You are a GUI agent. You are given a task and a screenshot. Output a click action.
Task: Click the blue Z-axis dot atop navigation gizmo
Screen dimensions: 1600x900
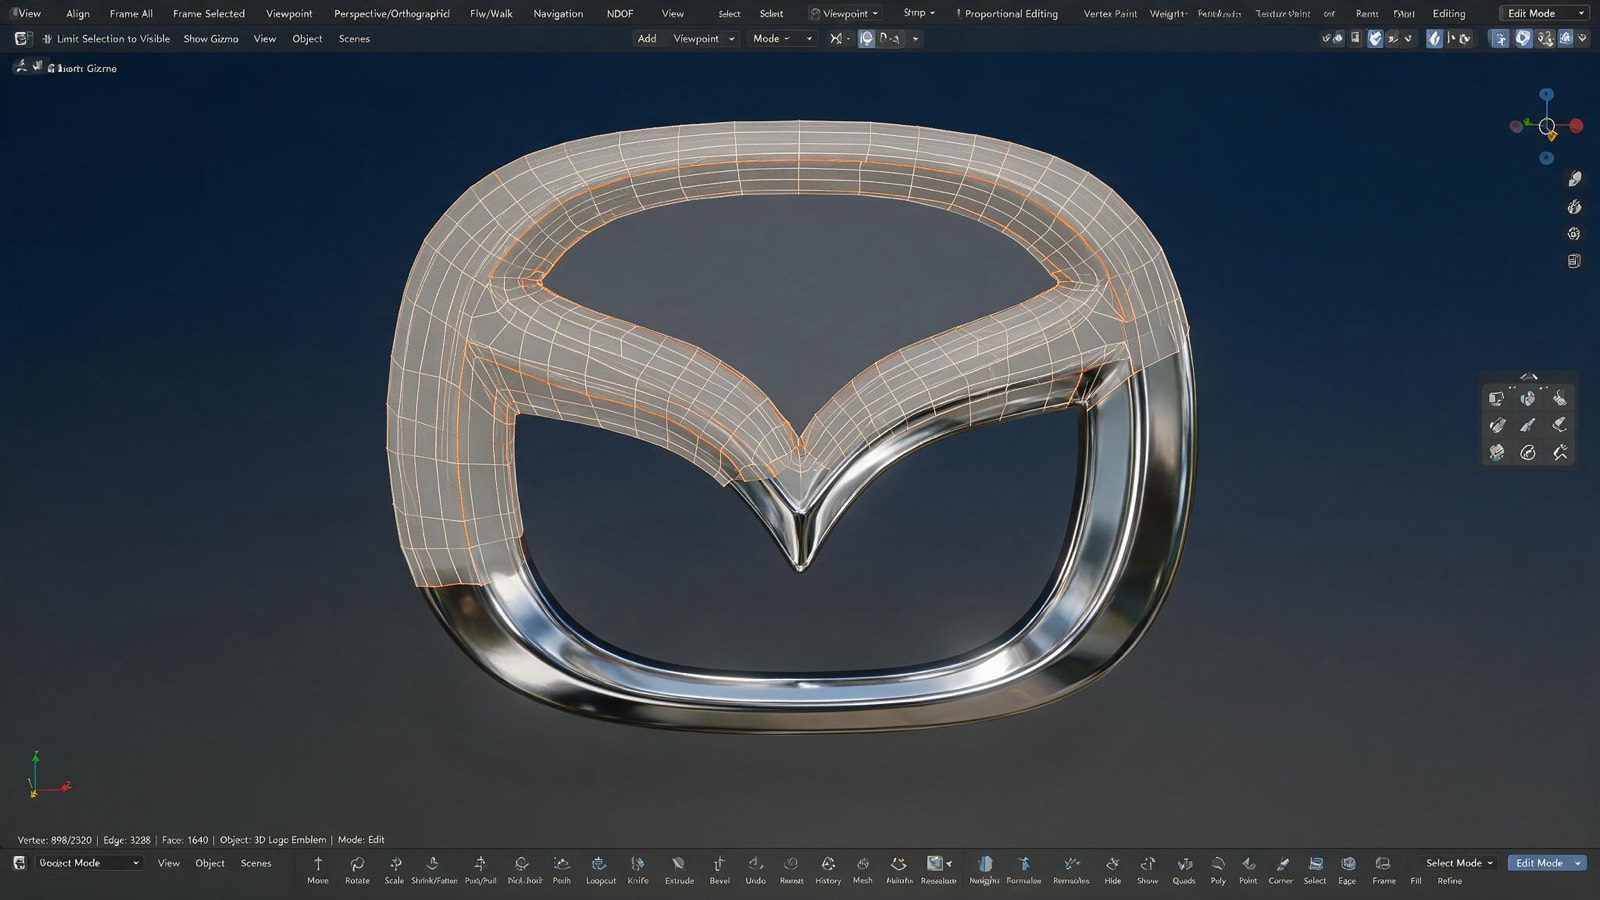[x=1547, y=94]
